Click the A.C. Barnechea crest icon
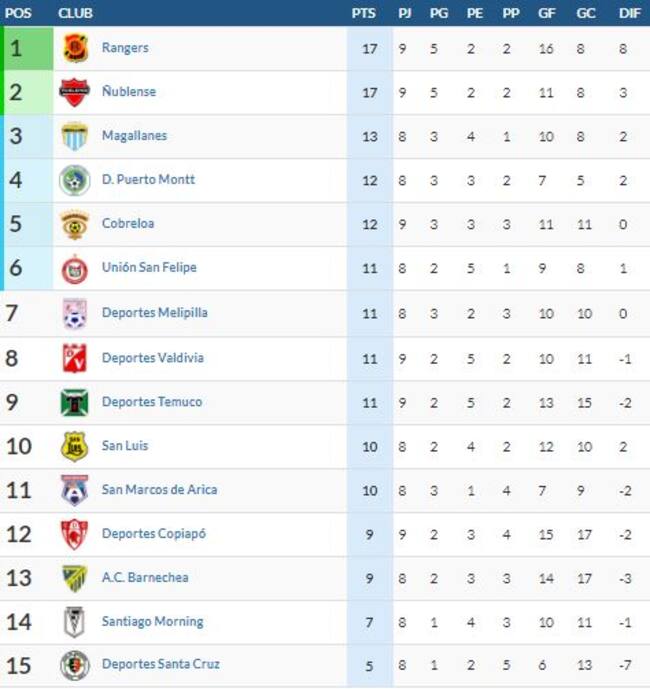 click(75, 578)
